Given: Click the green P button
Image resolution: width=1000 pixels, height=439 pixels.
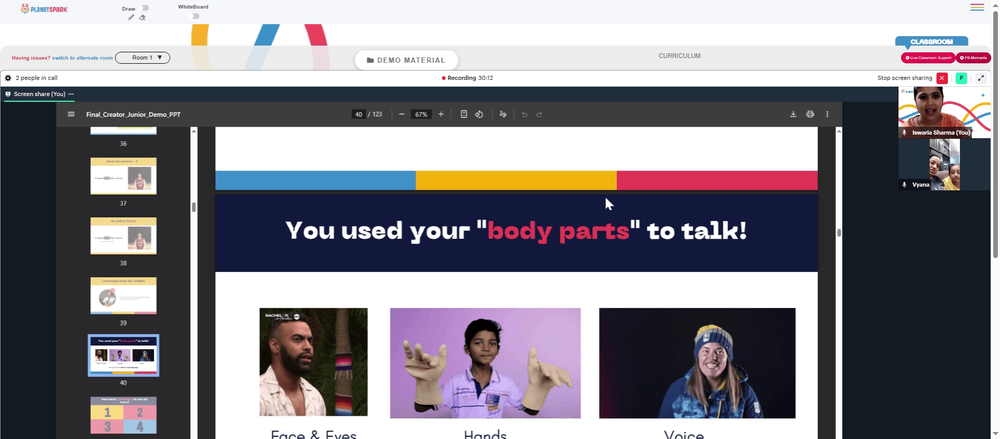Looking at the screenshot, I should pyautogui.click(x=961, y=78).
